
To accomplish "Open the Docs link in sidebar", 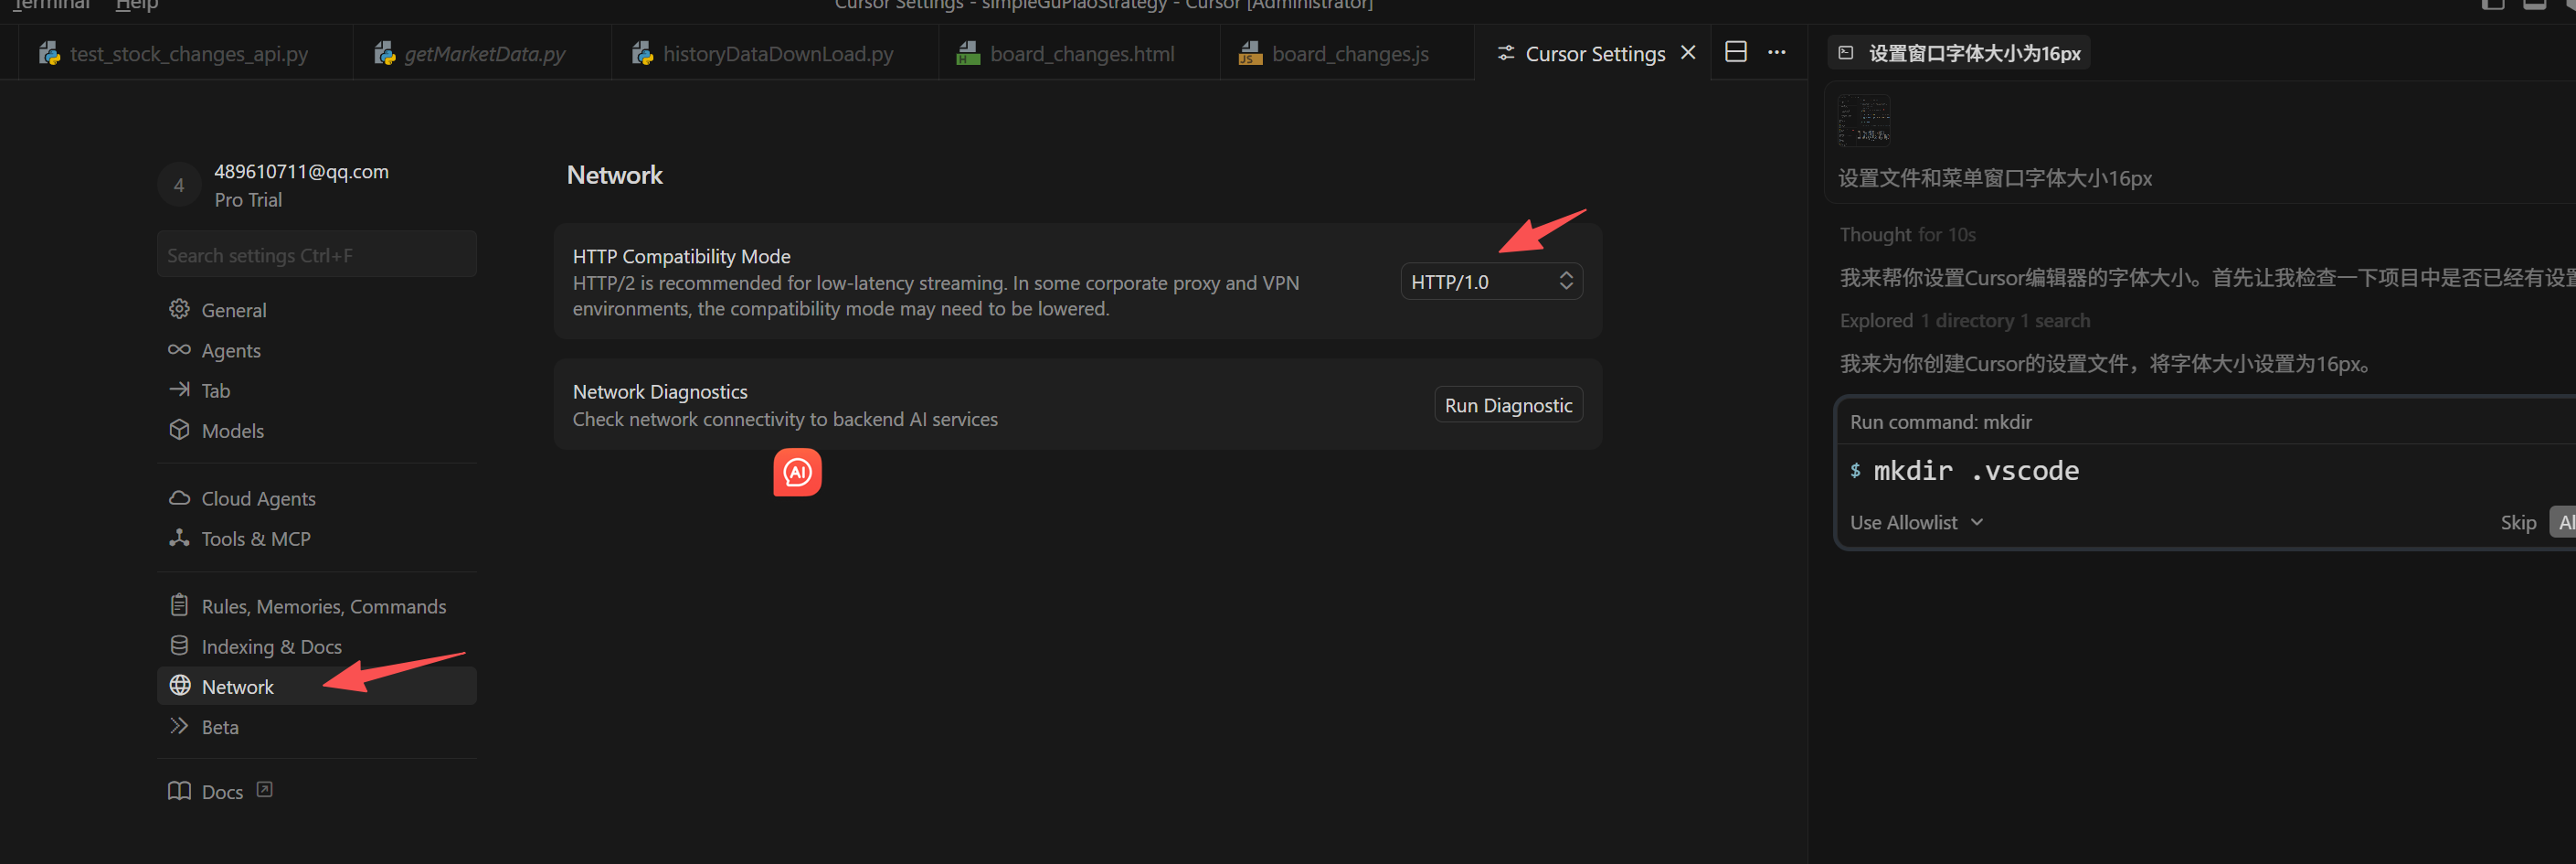I will [222, 791].
